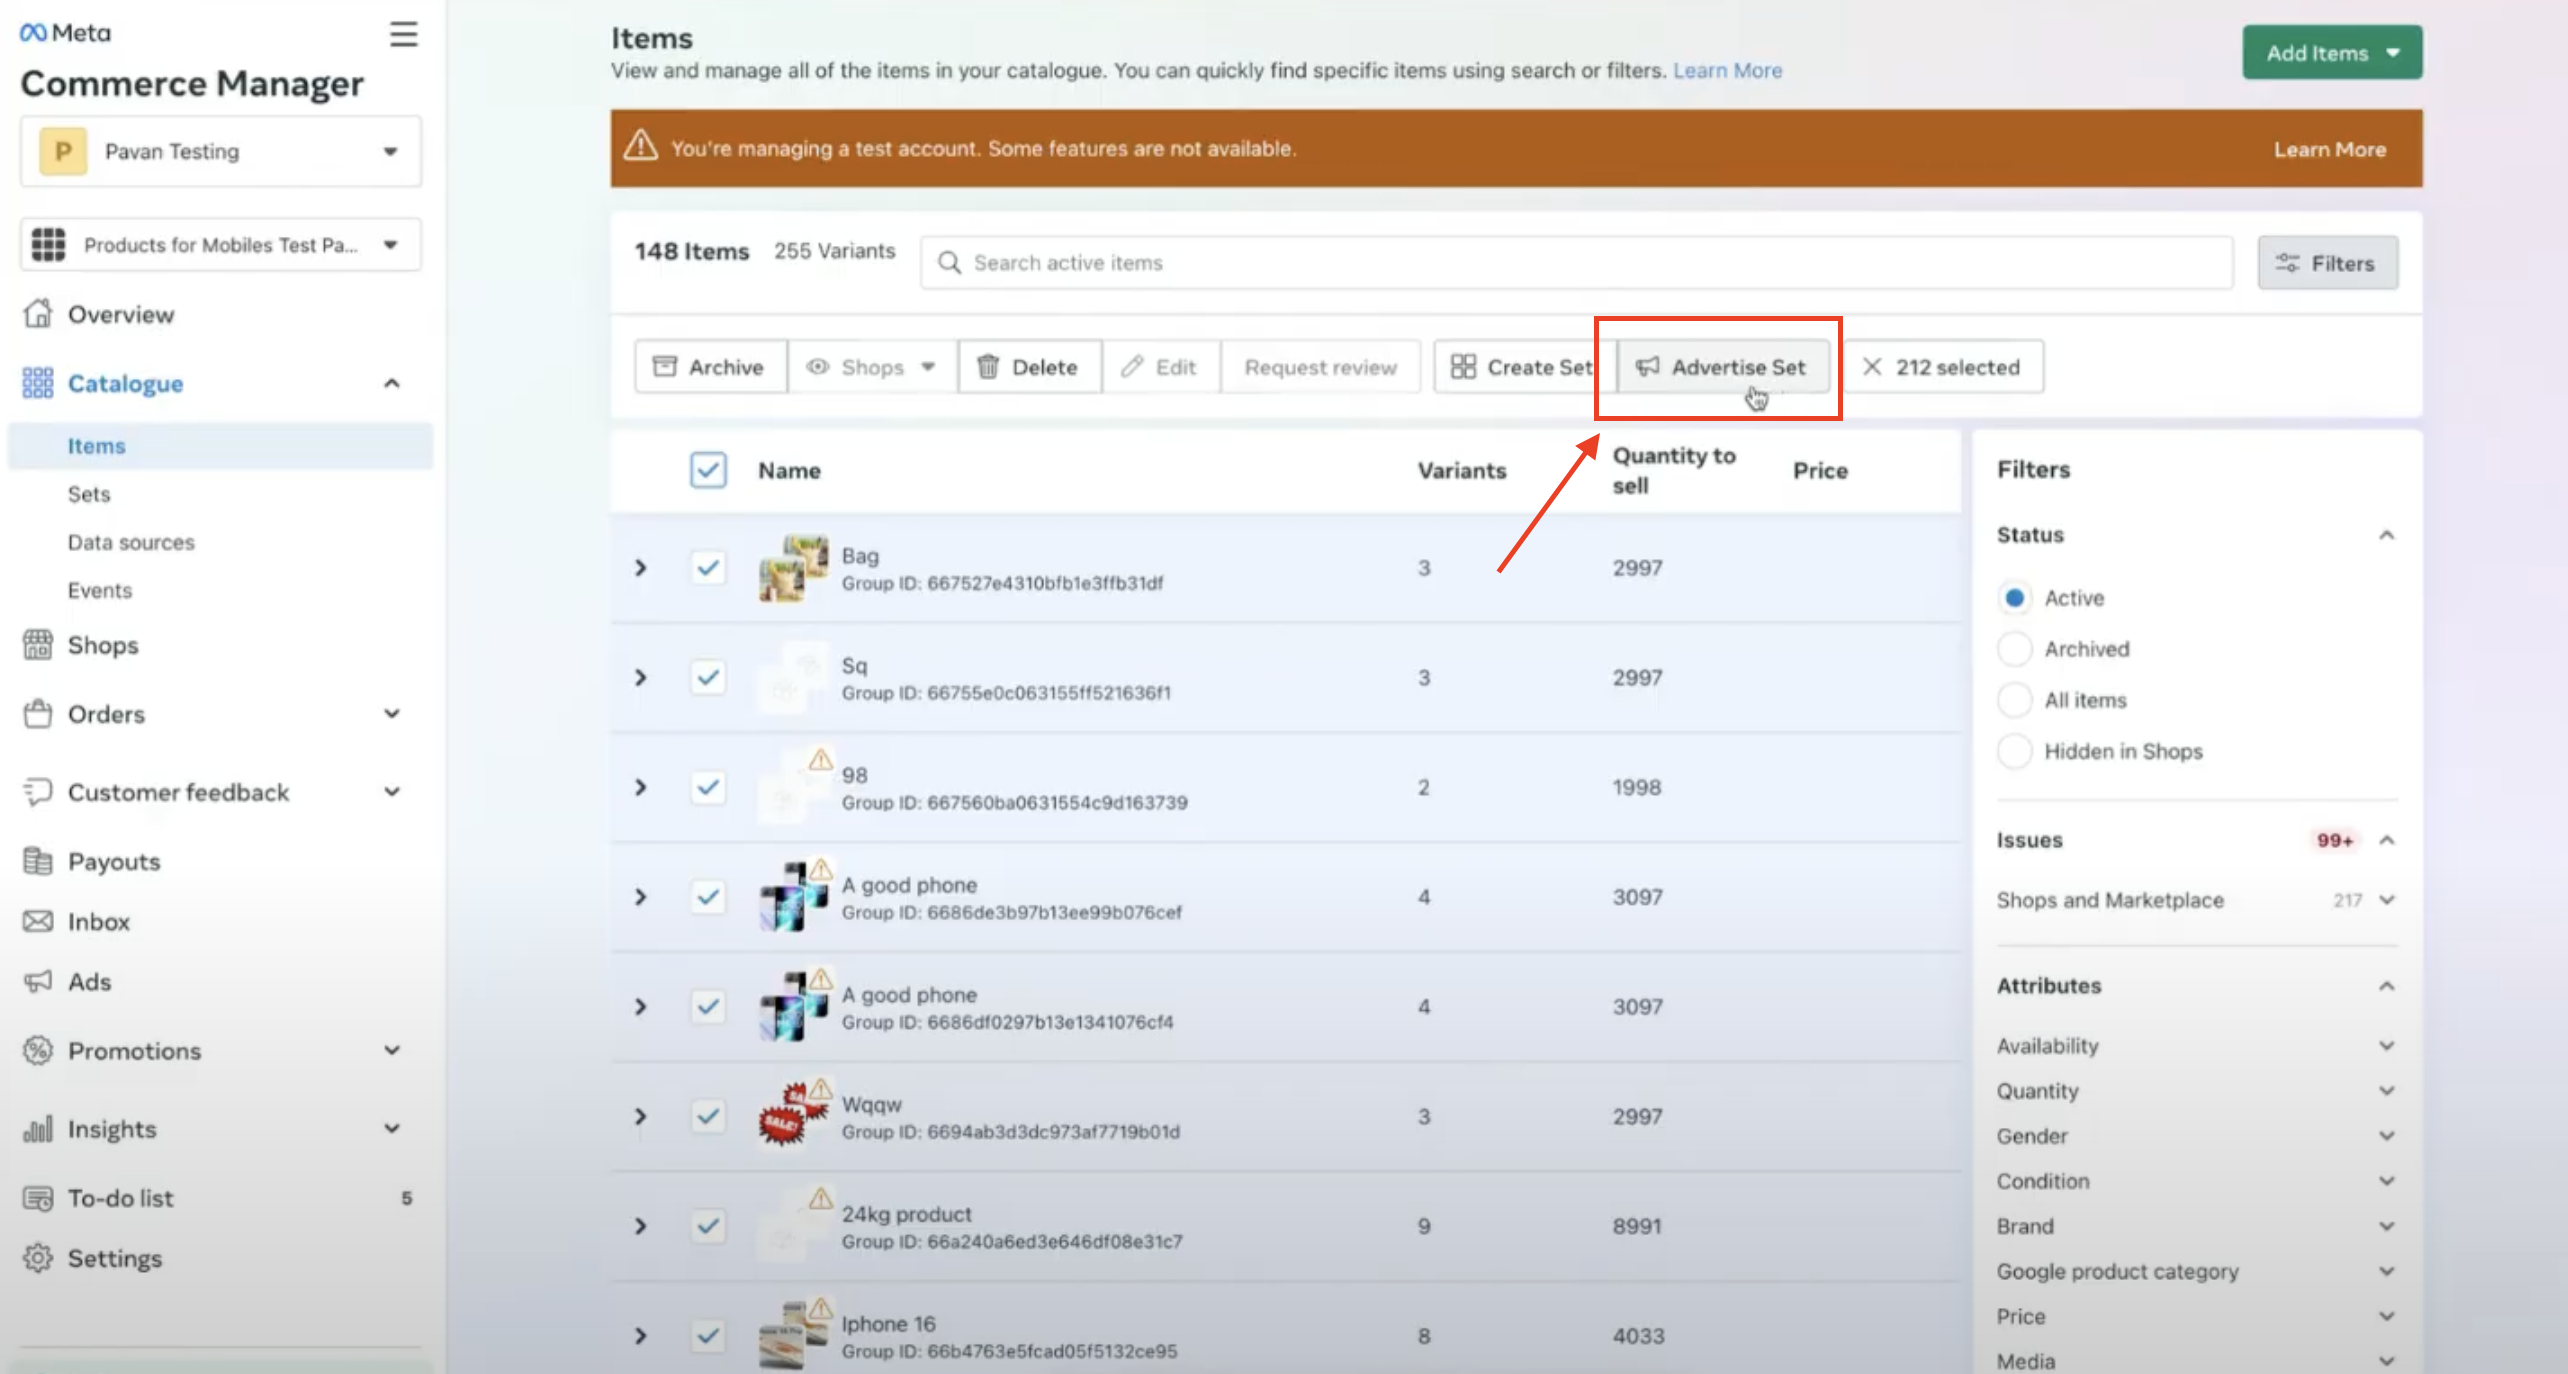The width and height of the screenshot is (2568, 1374).
Task: Open Payouts in the sidebar
Action: 113,861
